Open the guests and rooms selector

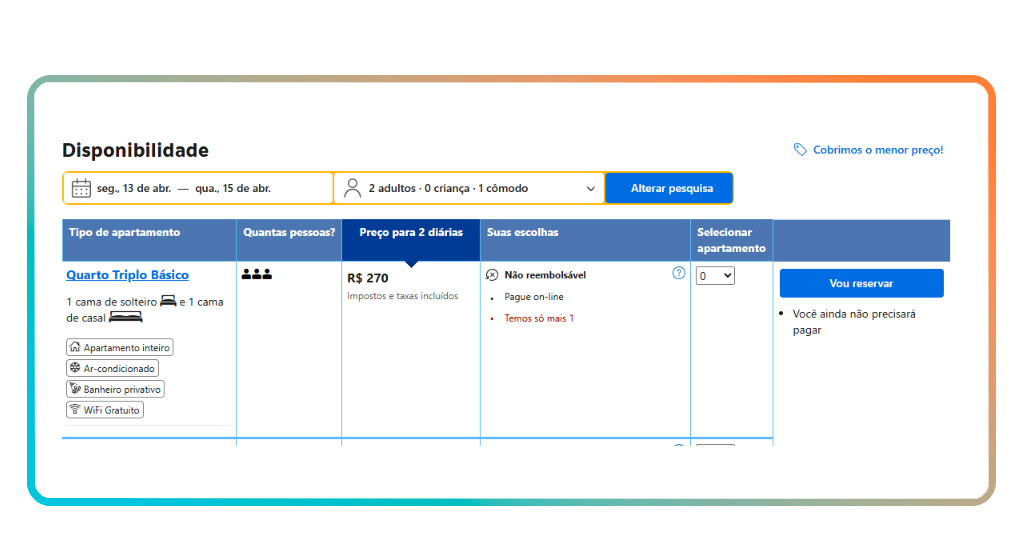[470, 188]
